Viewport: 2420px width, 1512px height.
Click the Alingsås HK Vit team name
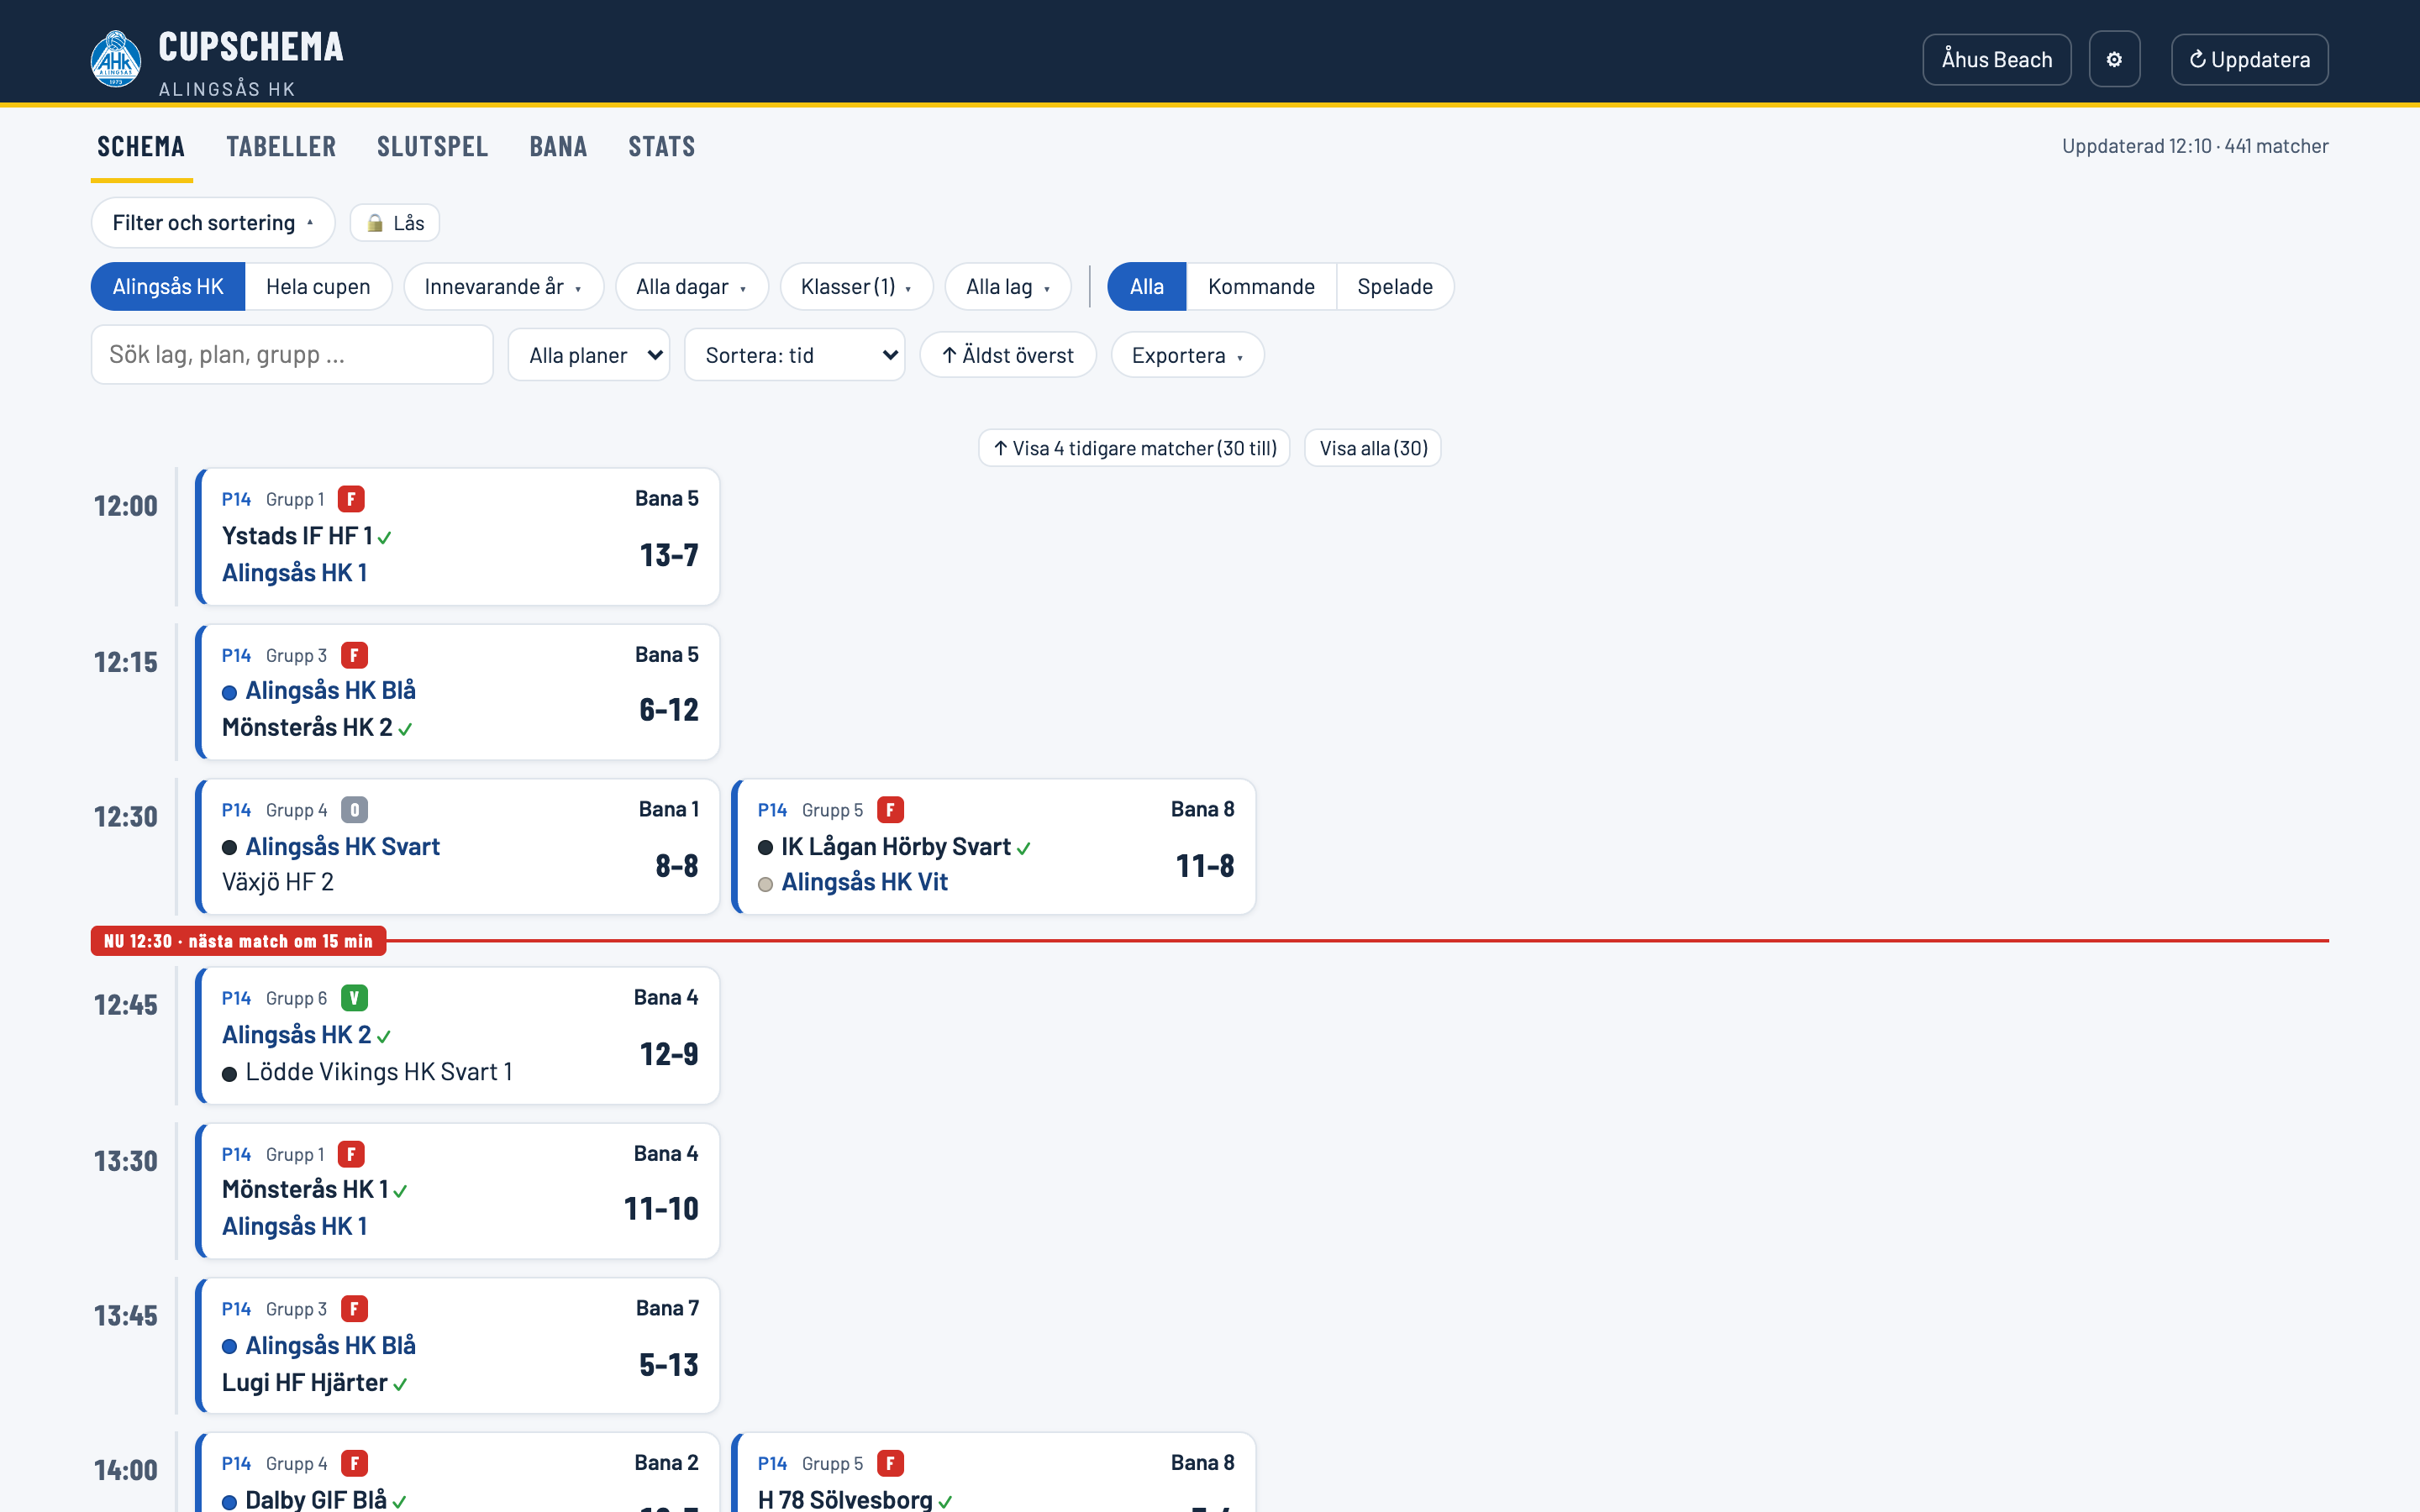(x=865, y=882)
